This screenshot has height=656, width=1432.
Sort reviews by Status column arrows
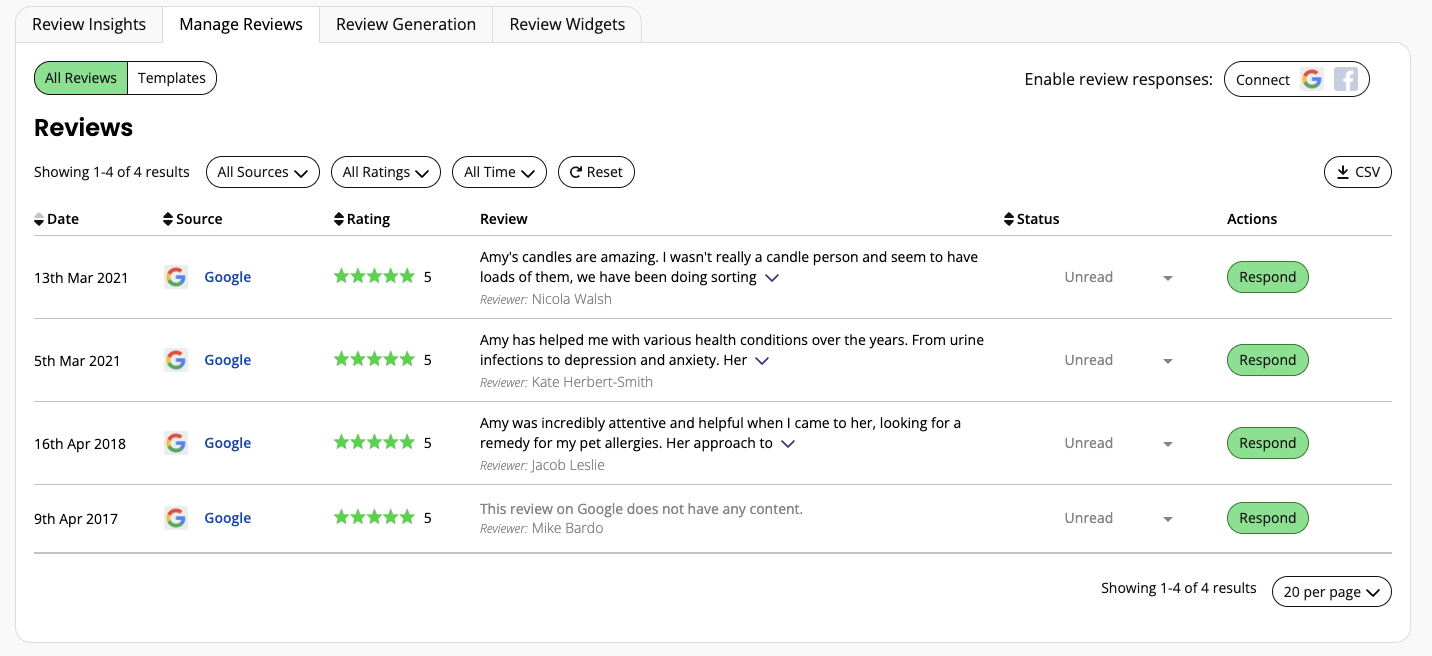1009,219
